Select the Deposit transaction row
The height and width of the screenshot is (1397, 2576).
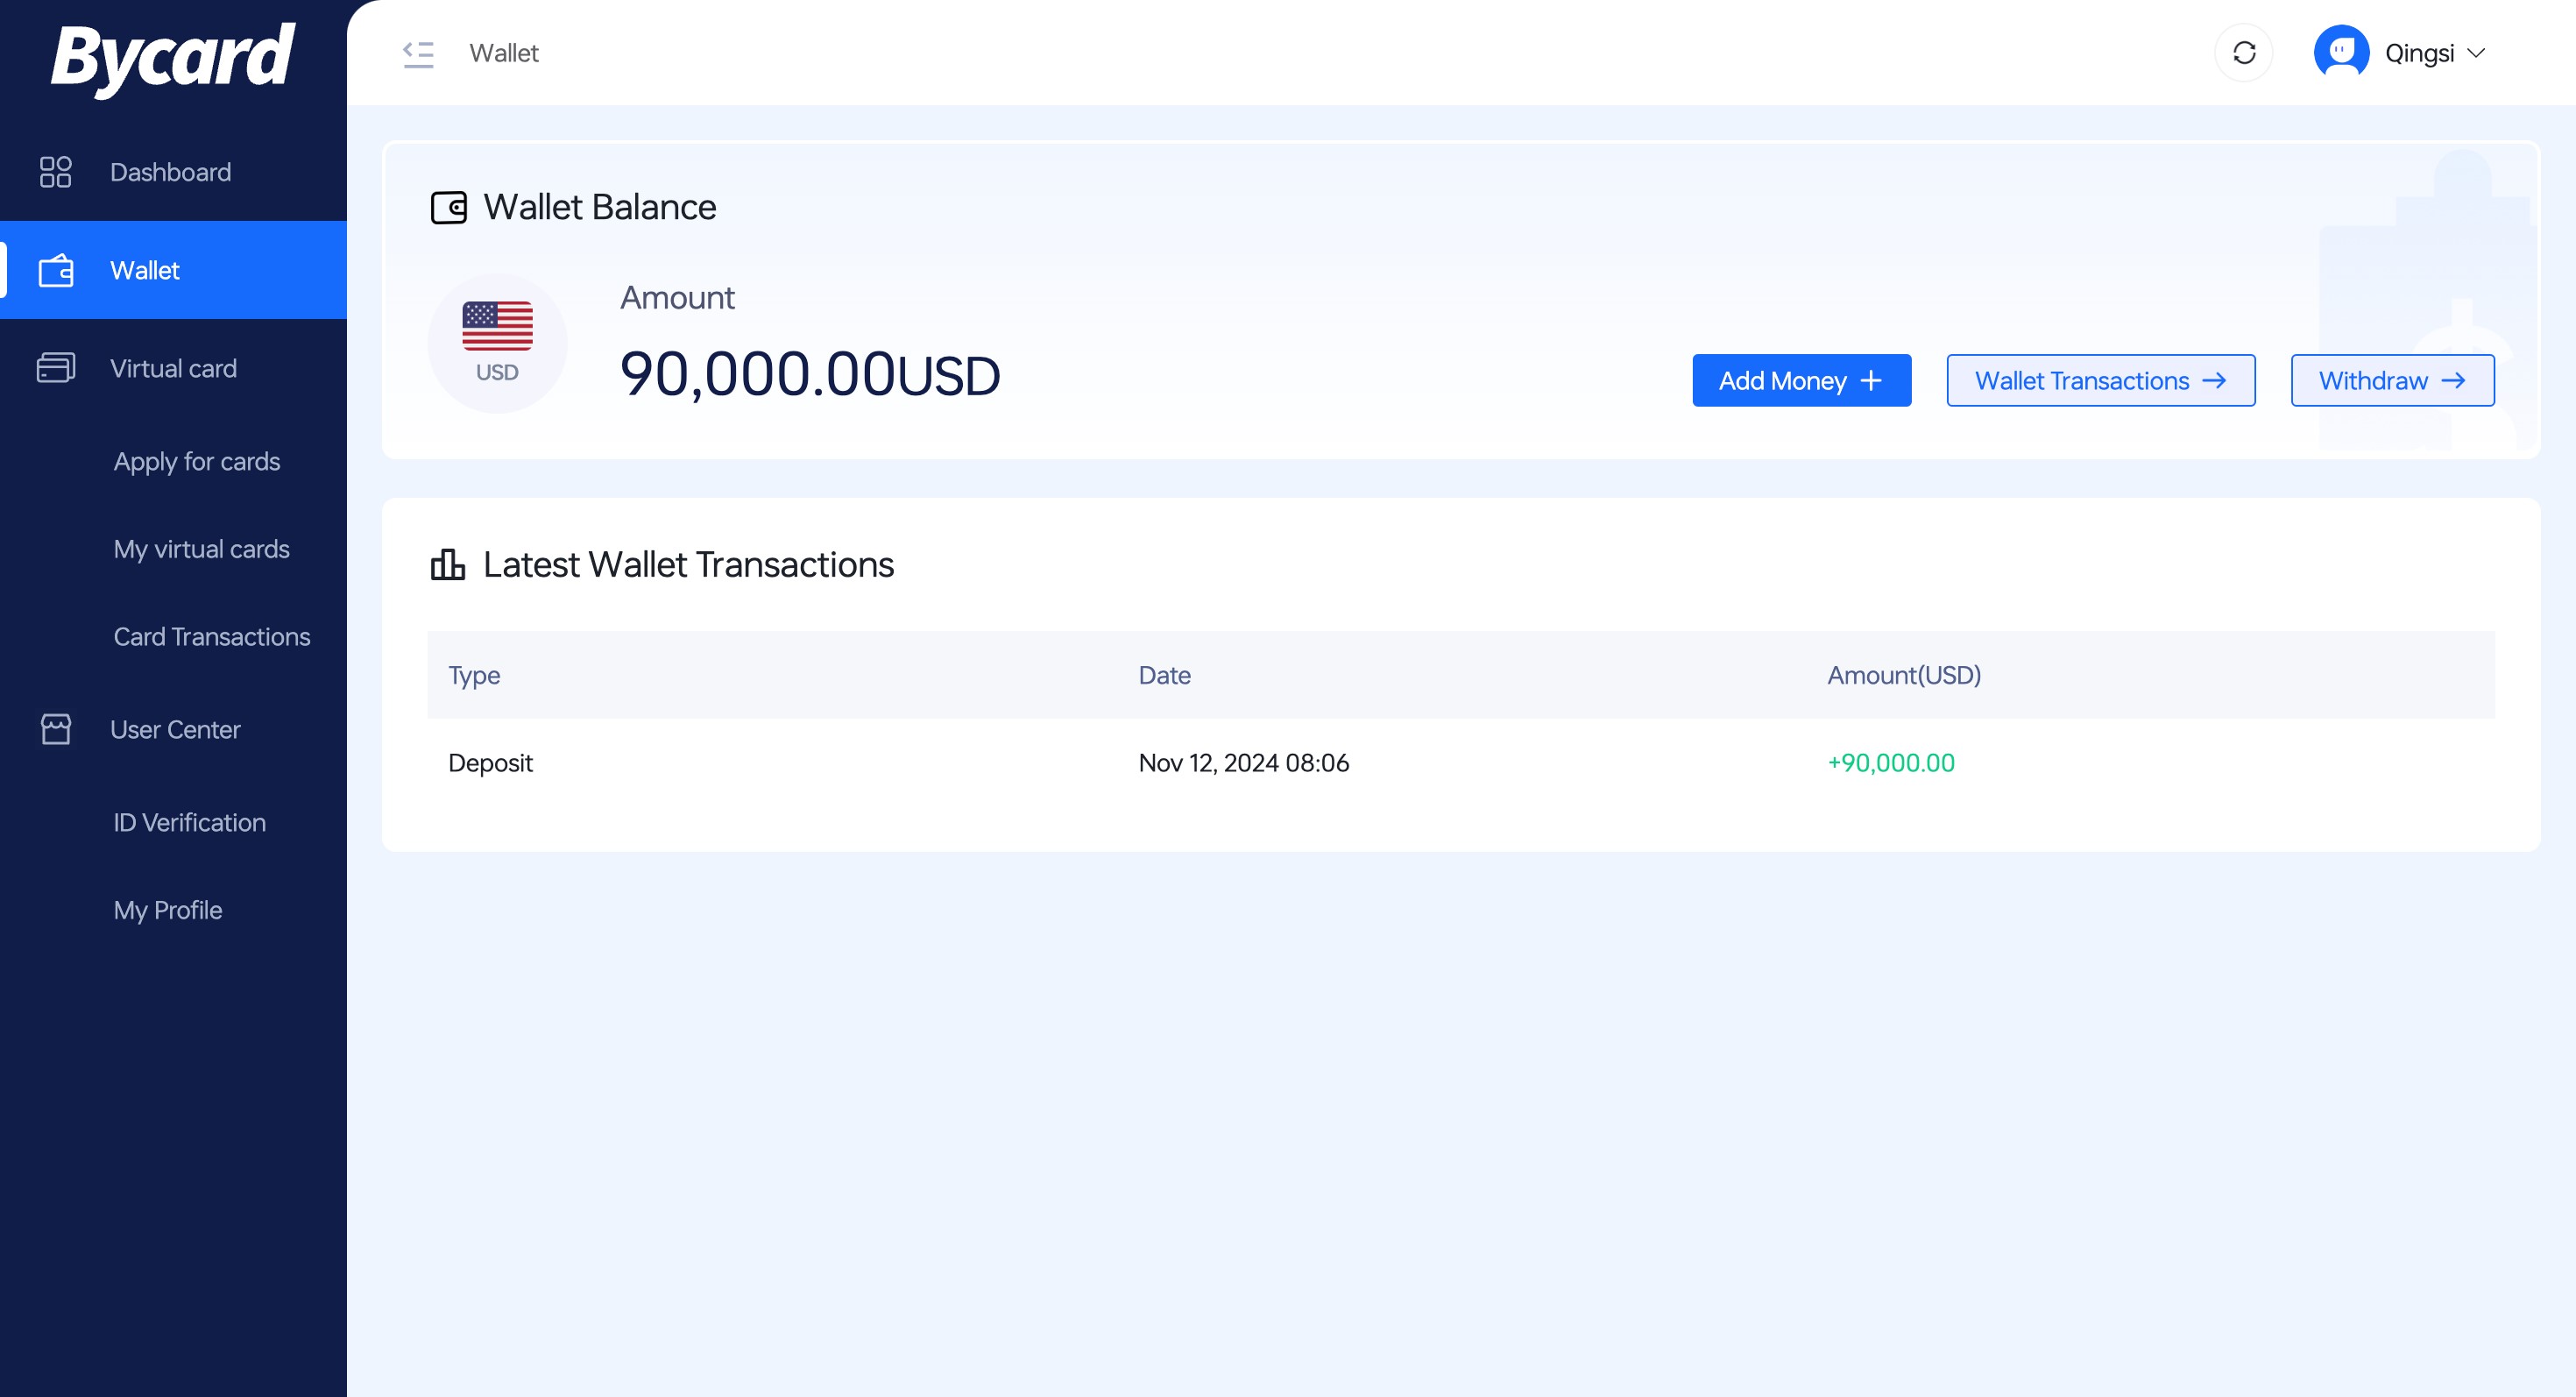click(x=490, y=762)
